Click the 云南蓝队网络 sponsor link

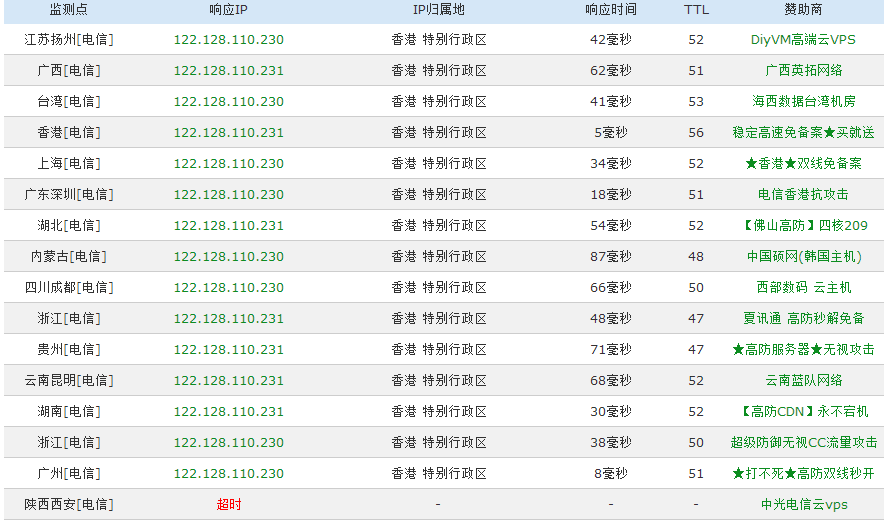click(x=803, y=381)
